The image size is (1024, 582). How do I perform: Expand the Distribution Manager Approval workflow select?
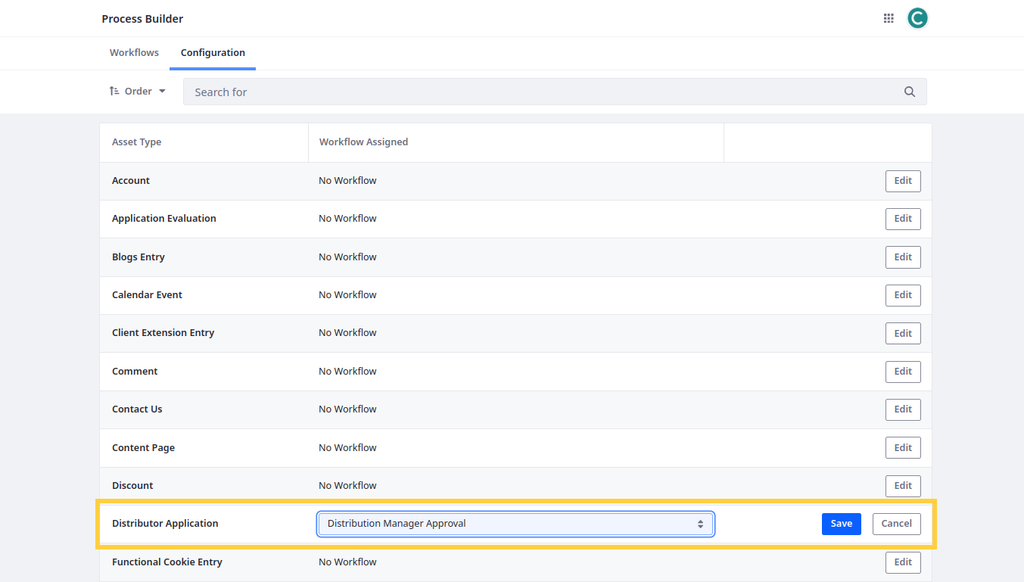click(515, 524)
